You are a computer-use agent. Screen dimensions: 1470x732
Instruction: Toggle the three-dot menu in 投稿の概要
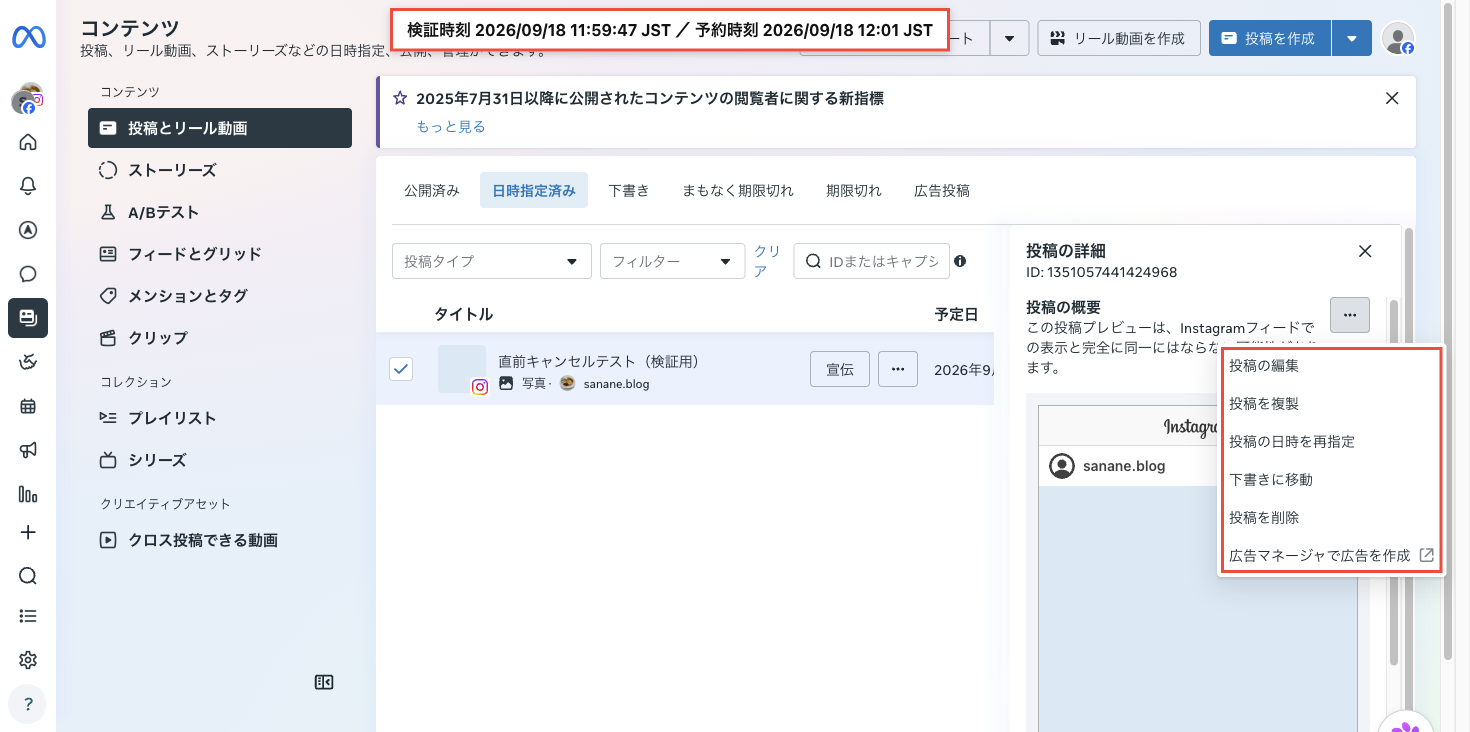(x=1350, y=315)
